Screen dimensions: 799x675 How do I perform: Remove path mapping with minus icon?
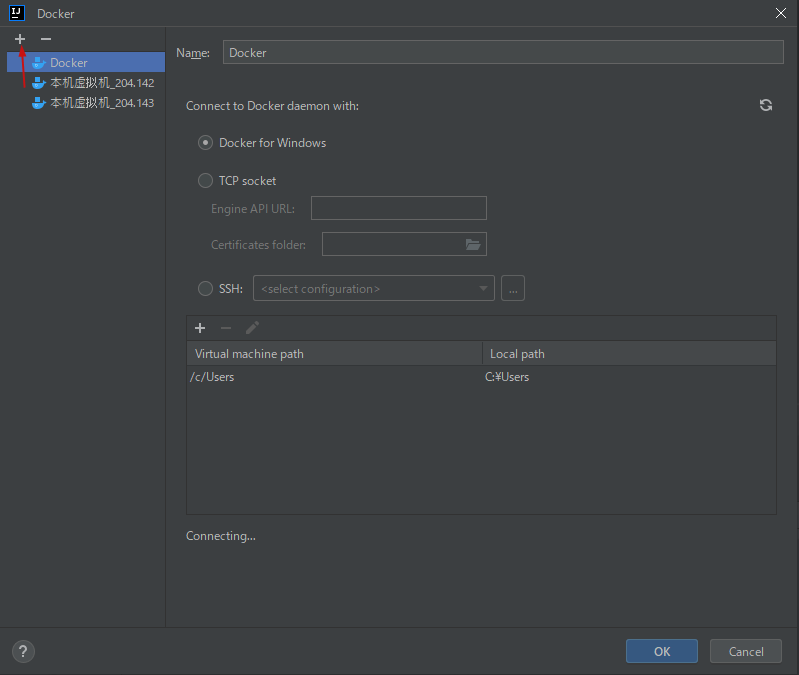(226, 329)
